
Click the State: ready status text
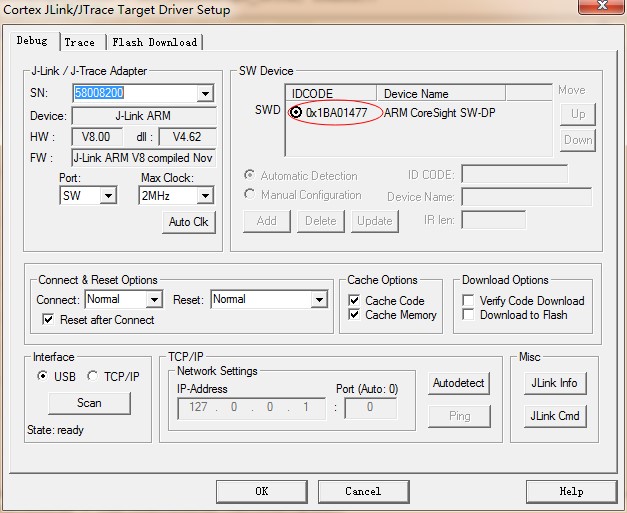(56, 430)
